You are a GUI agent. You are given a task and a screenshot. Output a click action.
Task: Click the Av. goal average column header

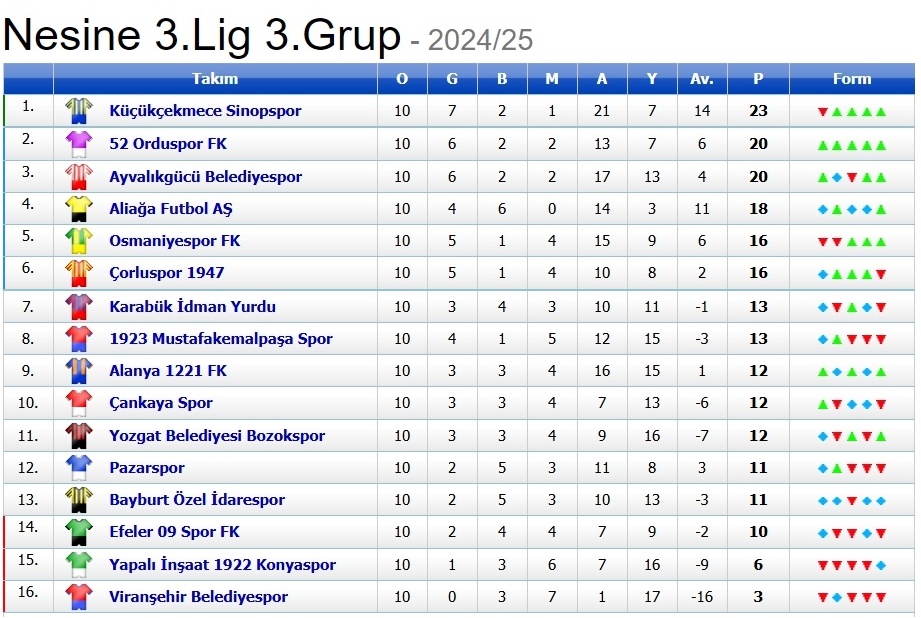(x=701, y=79)
